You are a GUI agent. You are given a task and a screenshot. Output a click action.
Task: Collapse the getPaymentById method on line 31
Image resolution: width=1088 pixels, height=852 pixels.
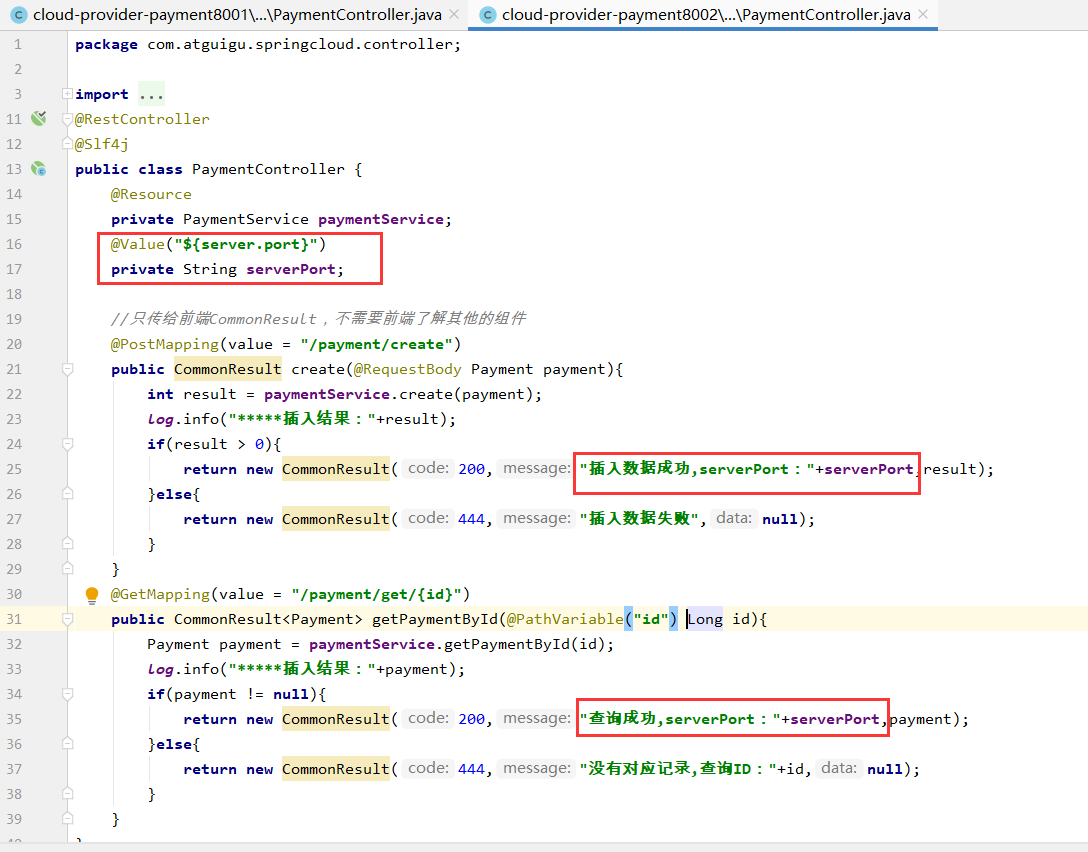(67, 619)
